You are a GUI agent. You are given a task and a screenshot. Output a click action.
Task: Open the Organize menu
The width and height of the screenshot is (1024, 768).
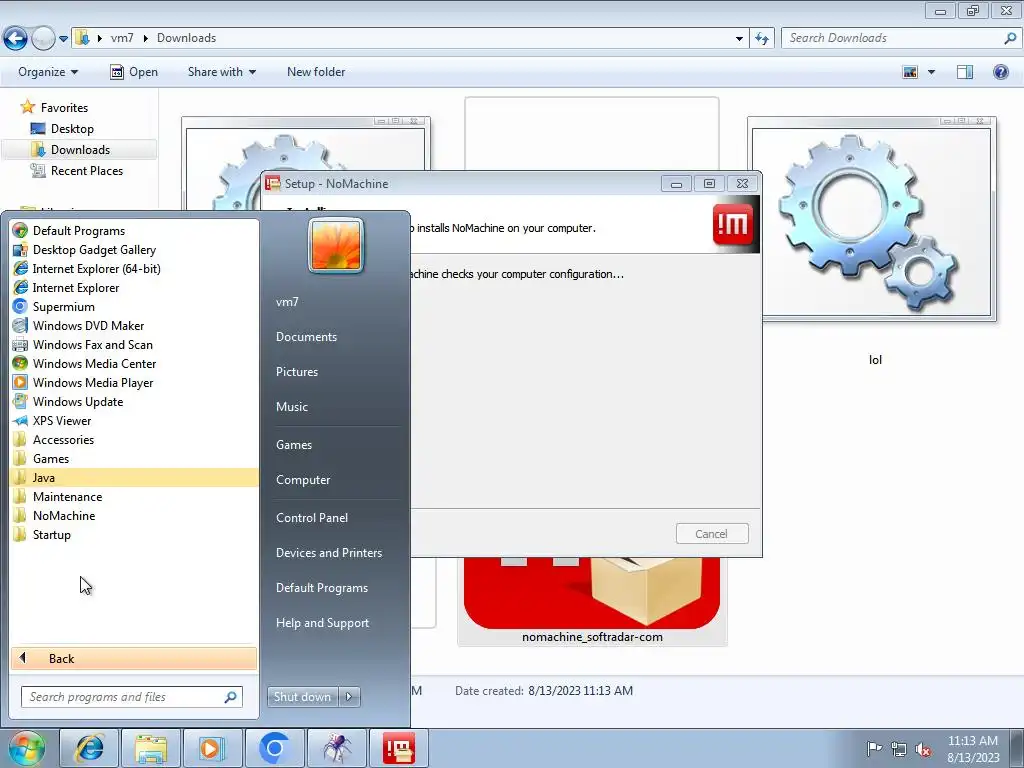tap(48, 72)
